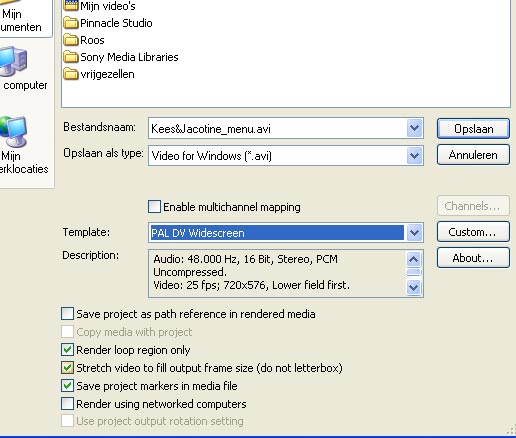Click the Bestandsnaam filename text field
This screenshot has width=516, height=438.
(x=277, y=128)
